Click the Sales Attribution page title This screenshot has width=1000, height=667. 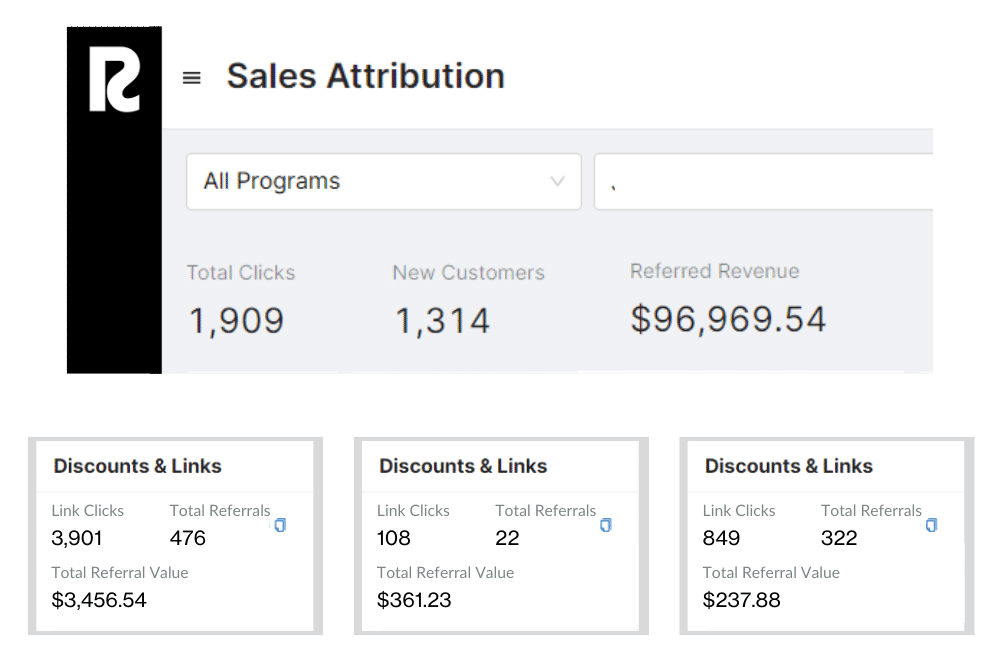(x=365, y=76)
